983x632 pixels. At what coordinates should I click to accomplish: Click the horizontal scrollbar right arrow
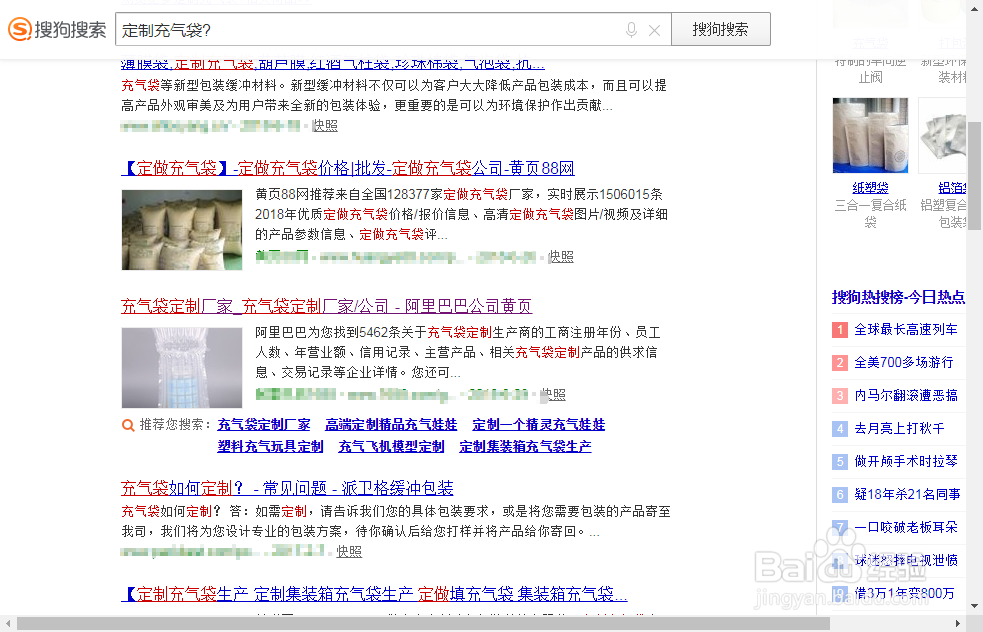point(958,623)
